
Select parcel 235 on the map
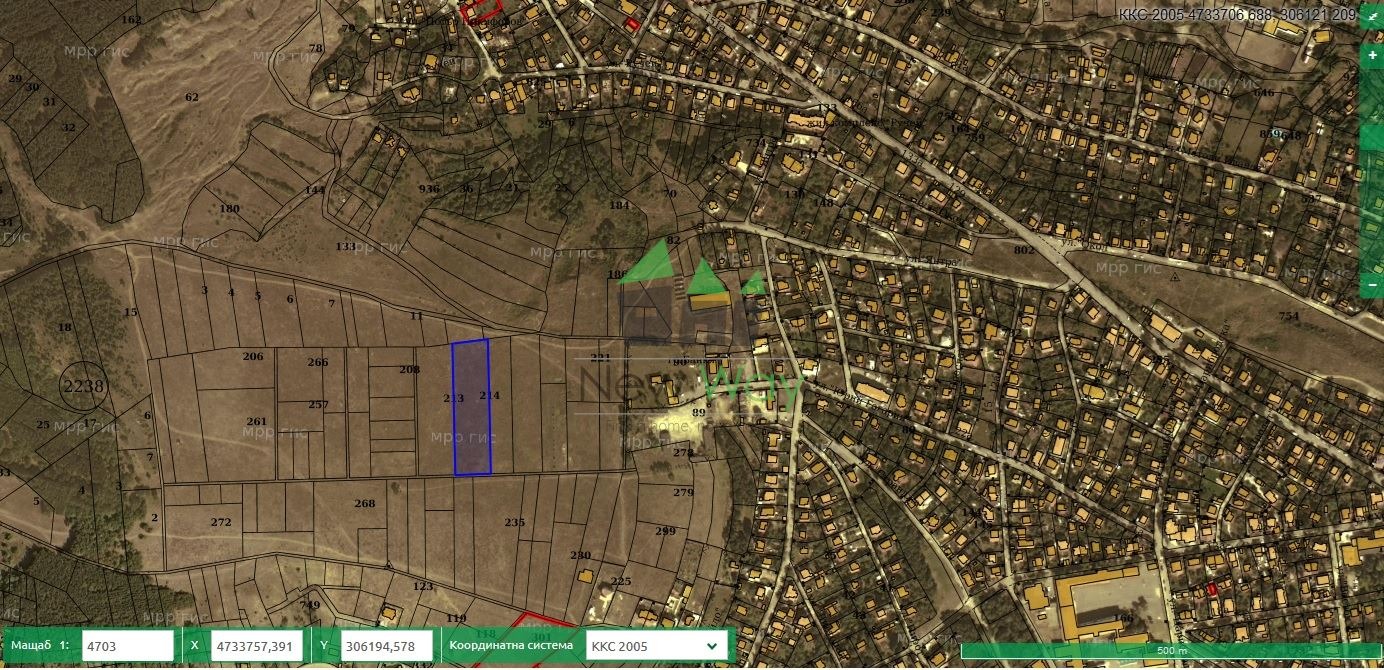coord(514,522)
